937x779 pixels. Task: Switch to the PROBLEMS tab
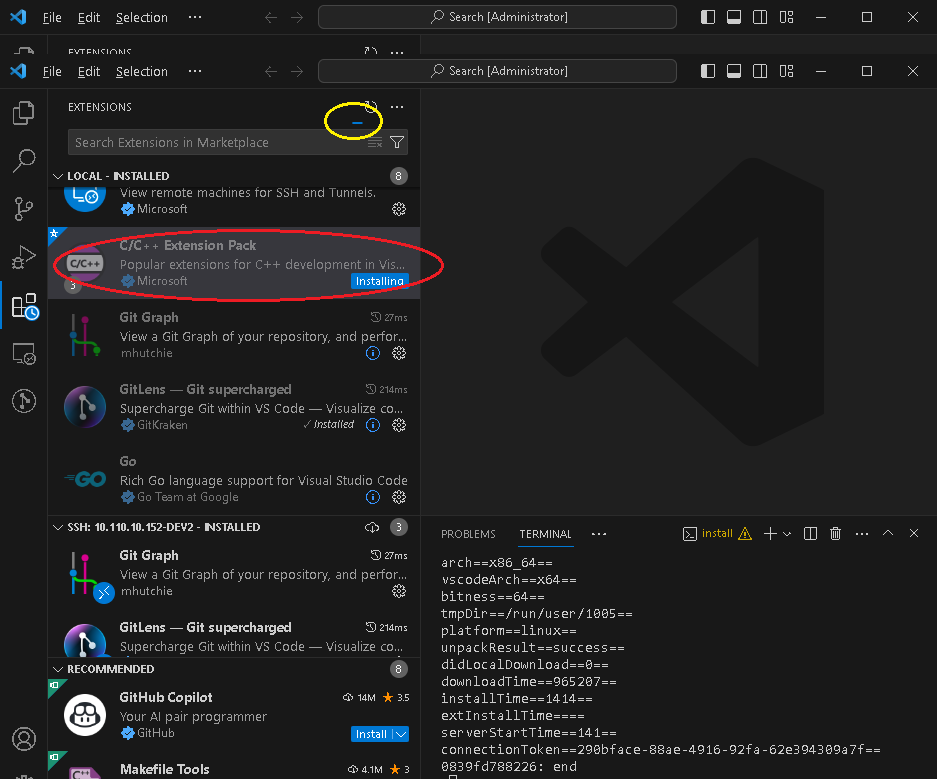(468, 534)
